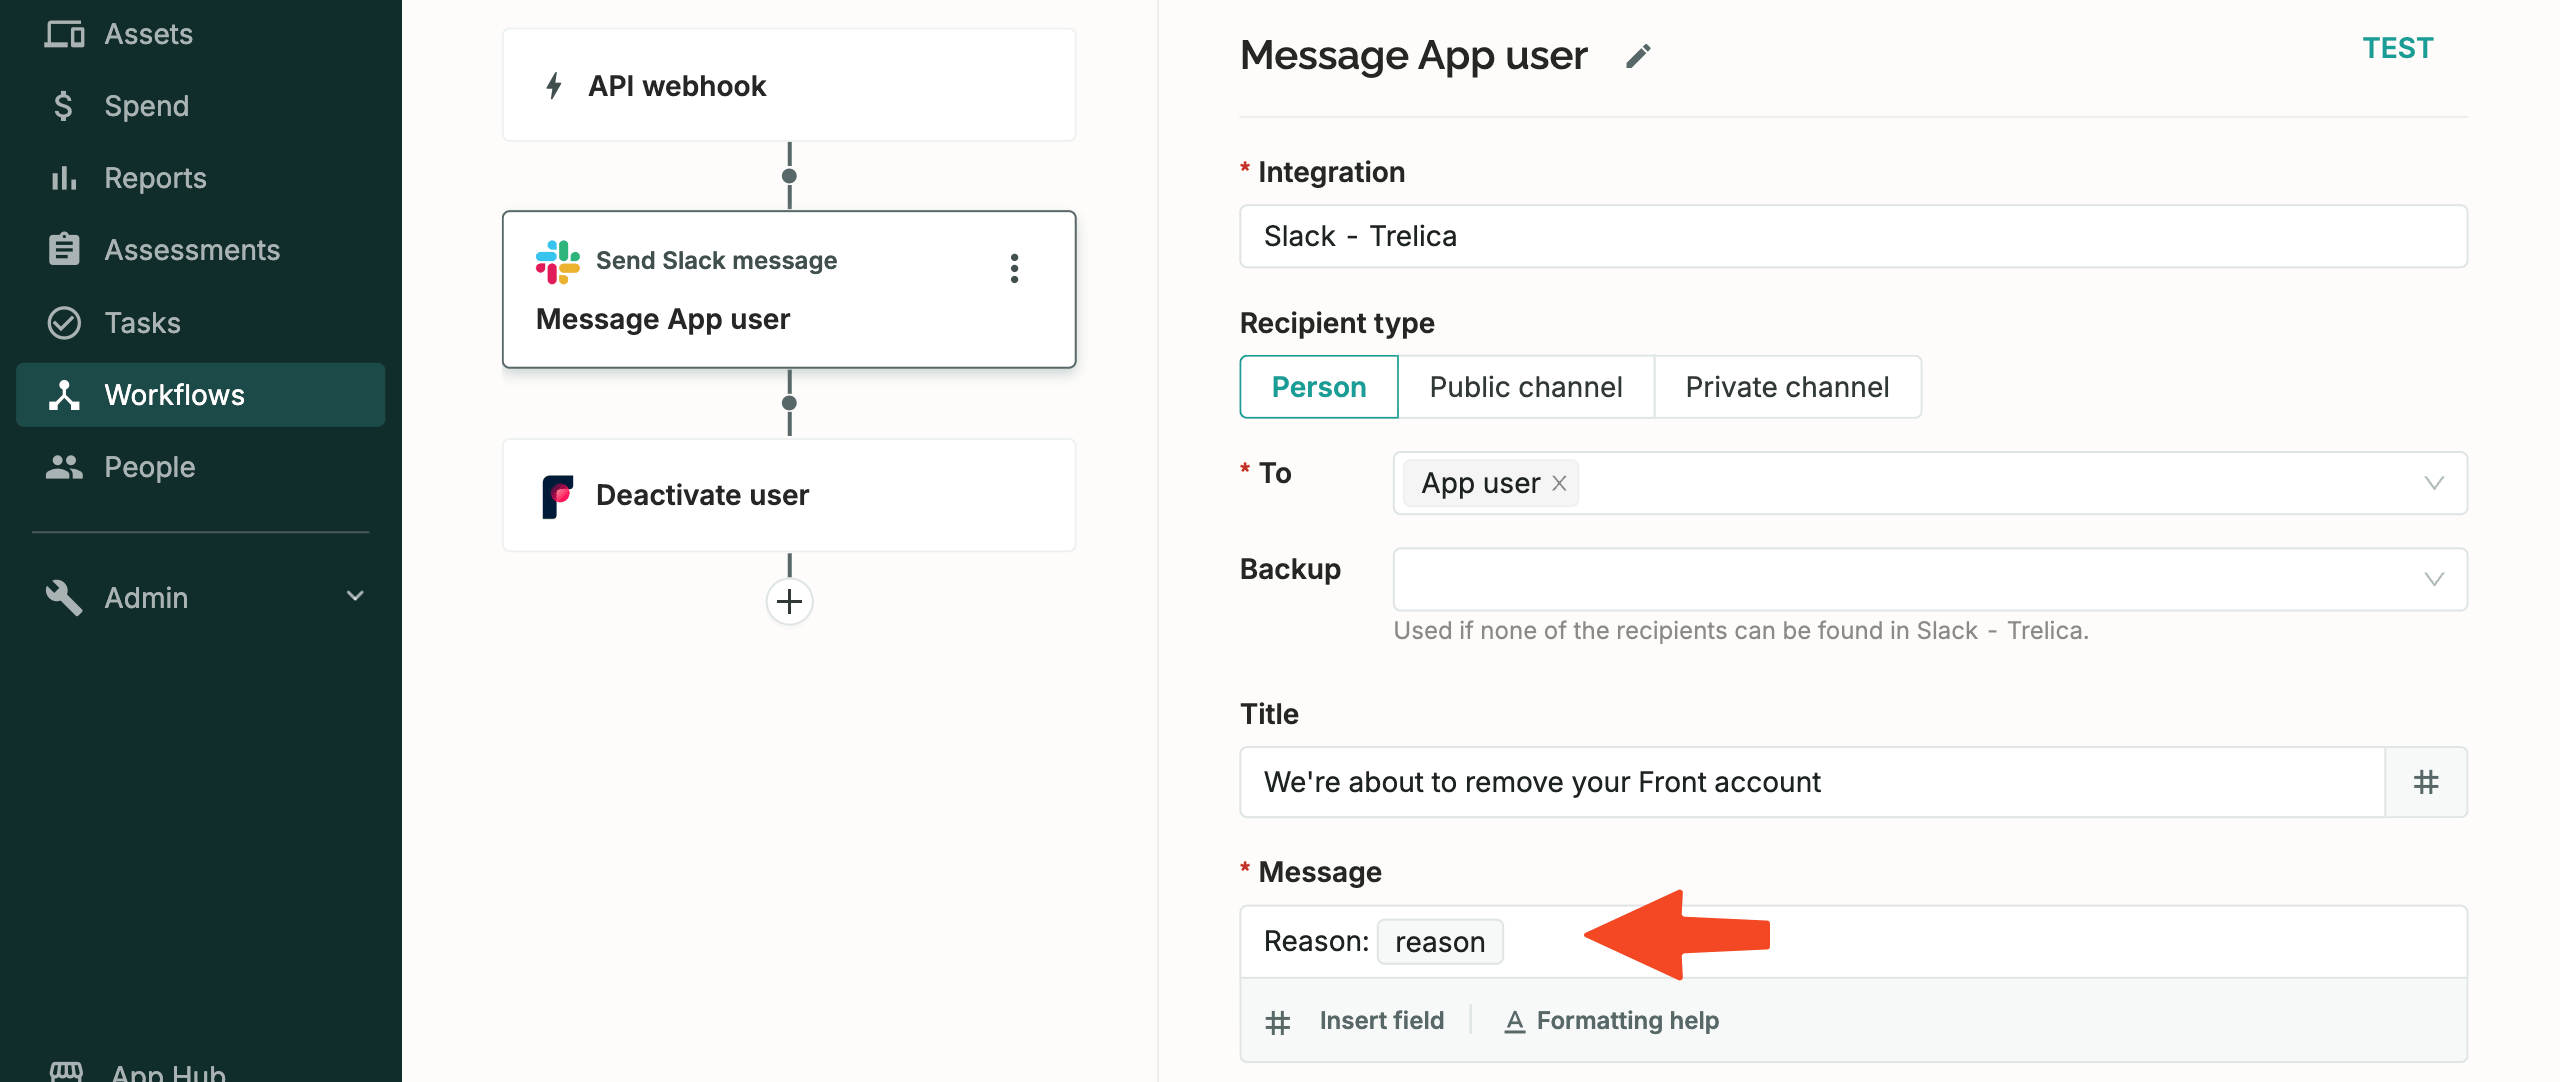Click the Message App user heading
Screen dimensions: 2560x1082
pos(1413,55)
